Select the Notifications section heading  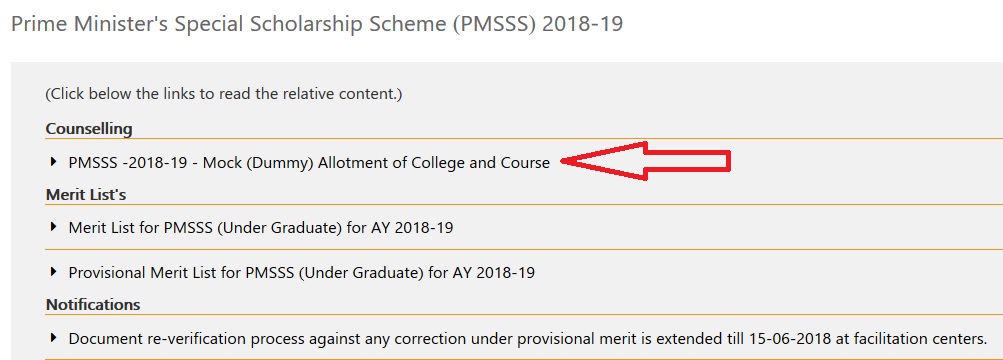tap(93, 304)
